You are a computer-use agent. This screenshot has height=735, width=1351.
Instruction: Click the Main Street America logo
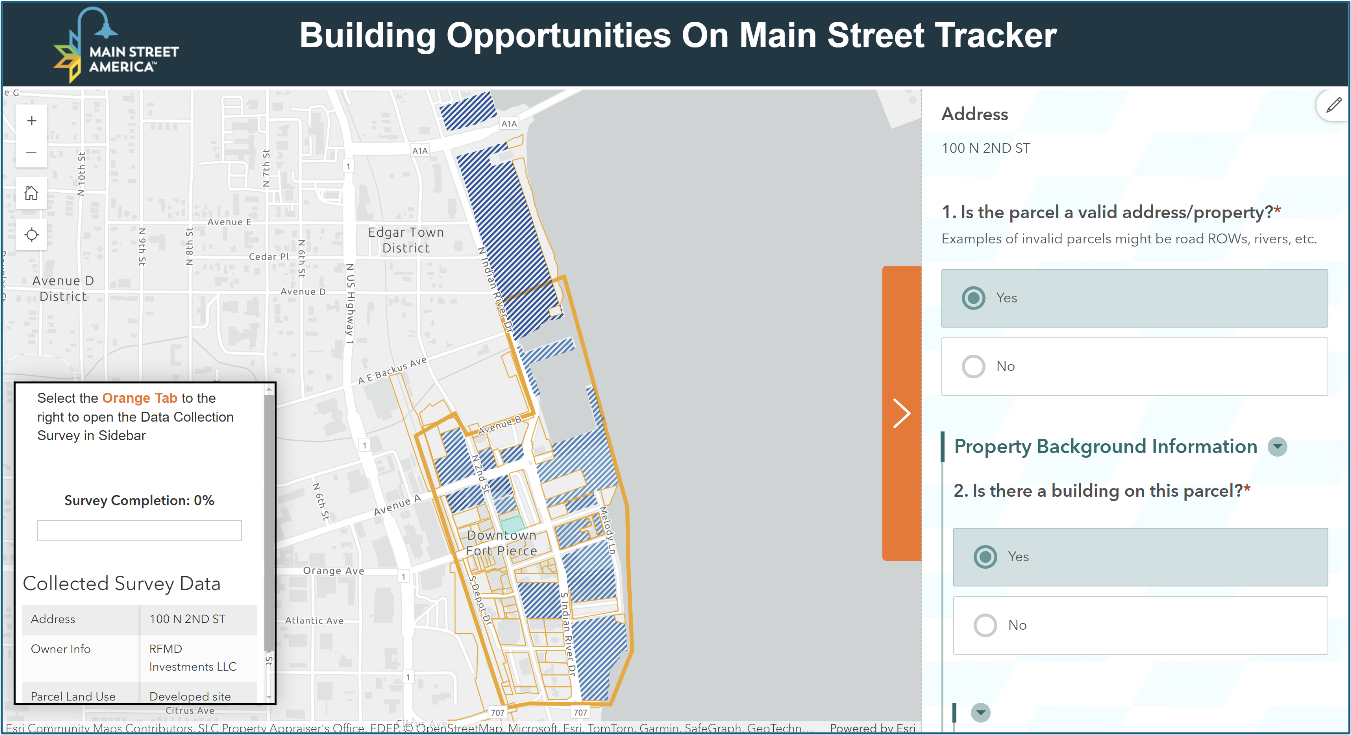click(116, 46)
